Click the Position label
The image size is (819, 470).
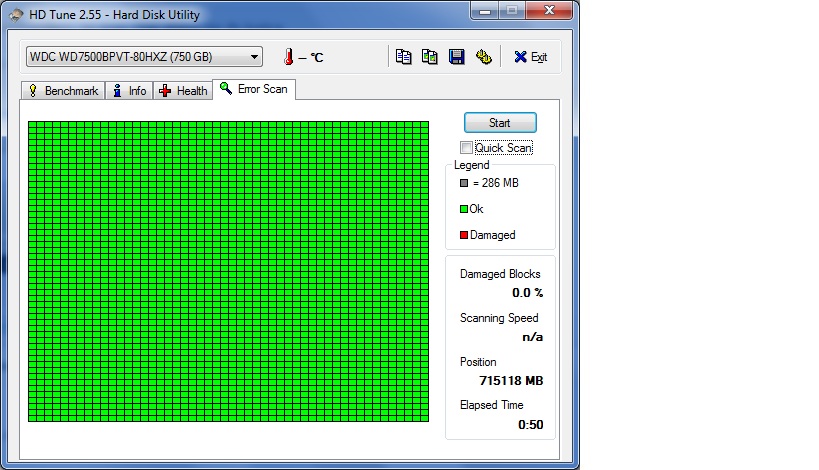tap(478, 362)
